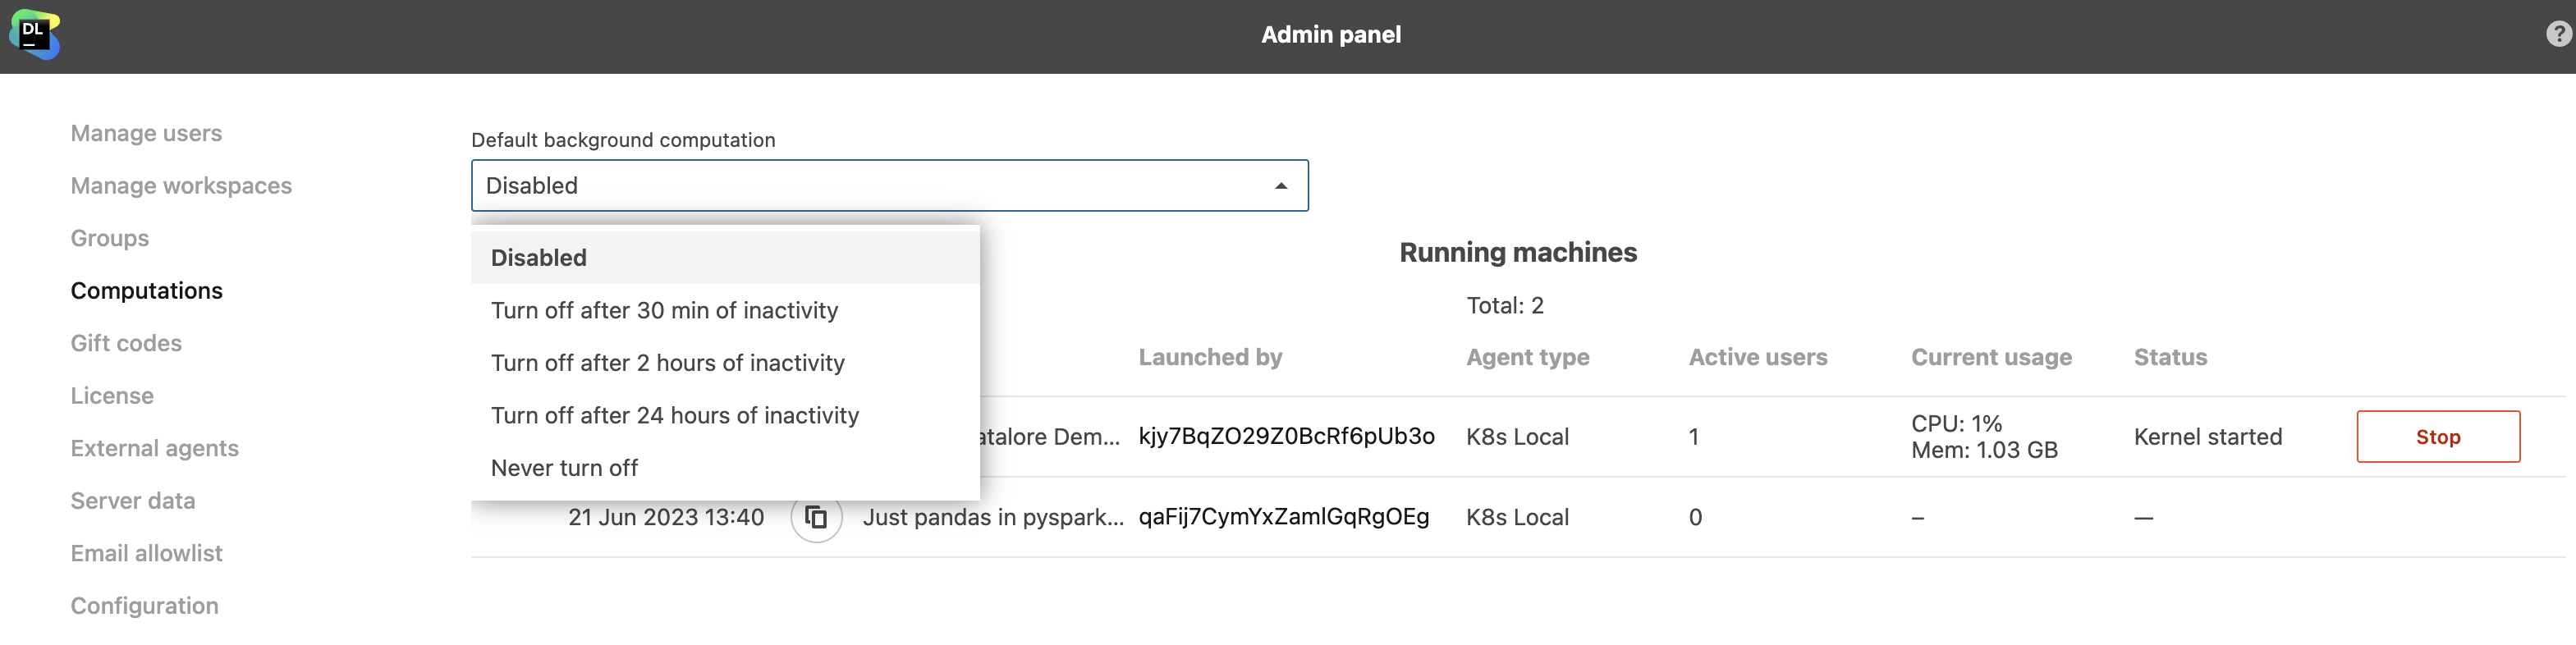Image resolution: width=2576 pixels, height=645 pixels.
Task: Open Manage users section
Action: pos(146,134)
